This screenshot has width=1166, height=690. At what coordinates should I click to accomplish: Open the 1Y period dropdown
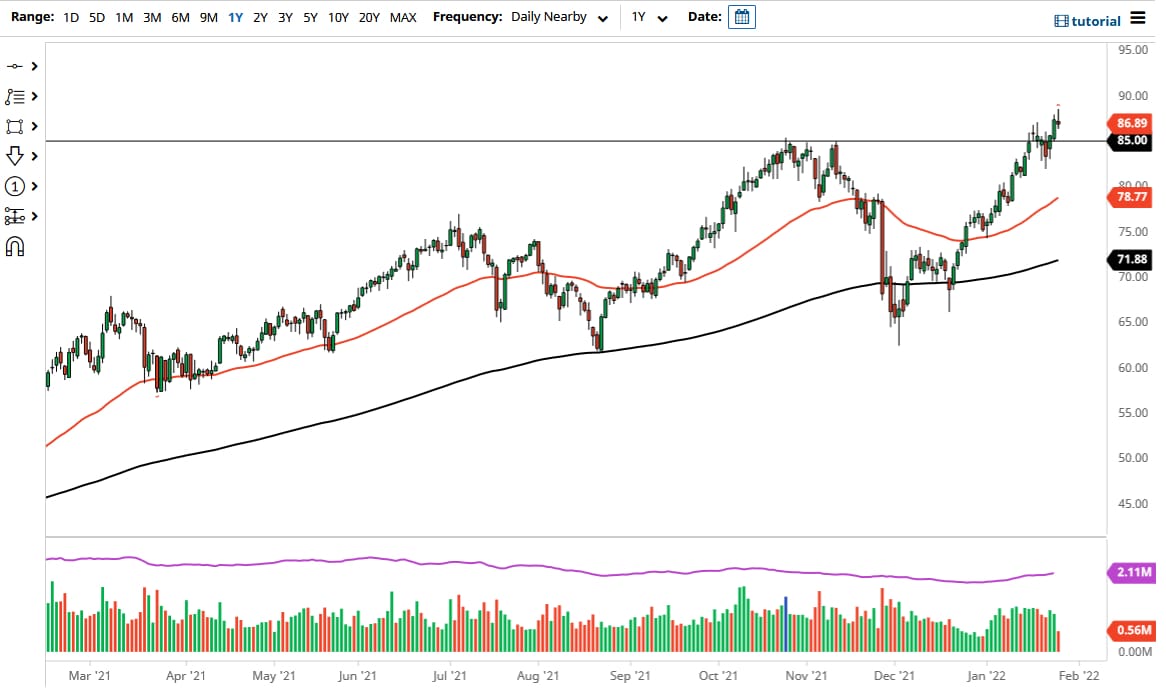coord(649,17)
